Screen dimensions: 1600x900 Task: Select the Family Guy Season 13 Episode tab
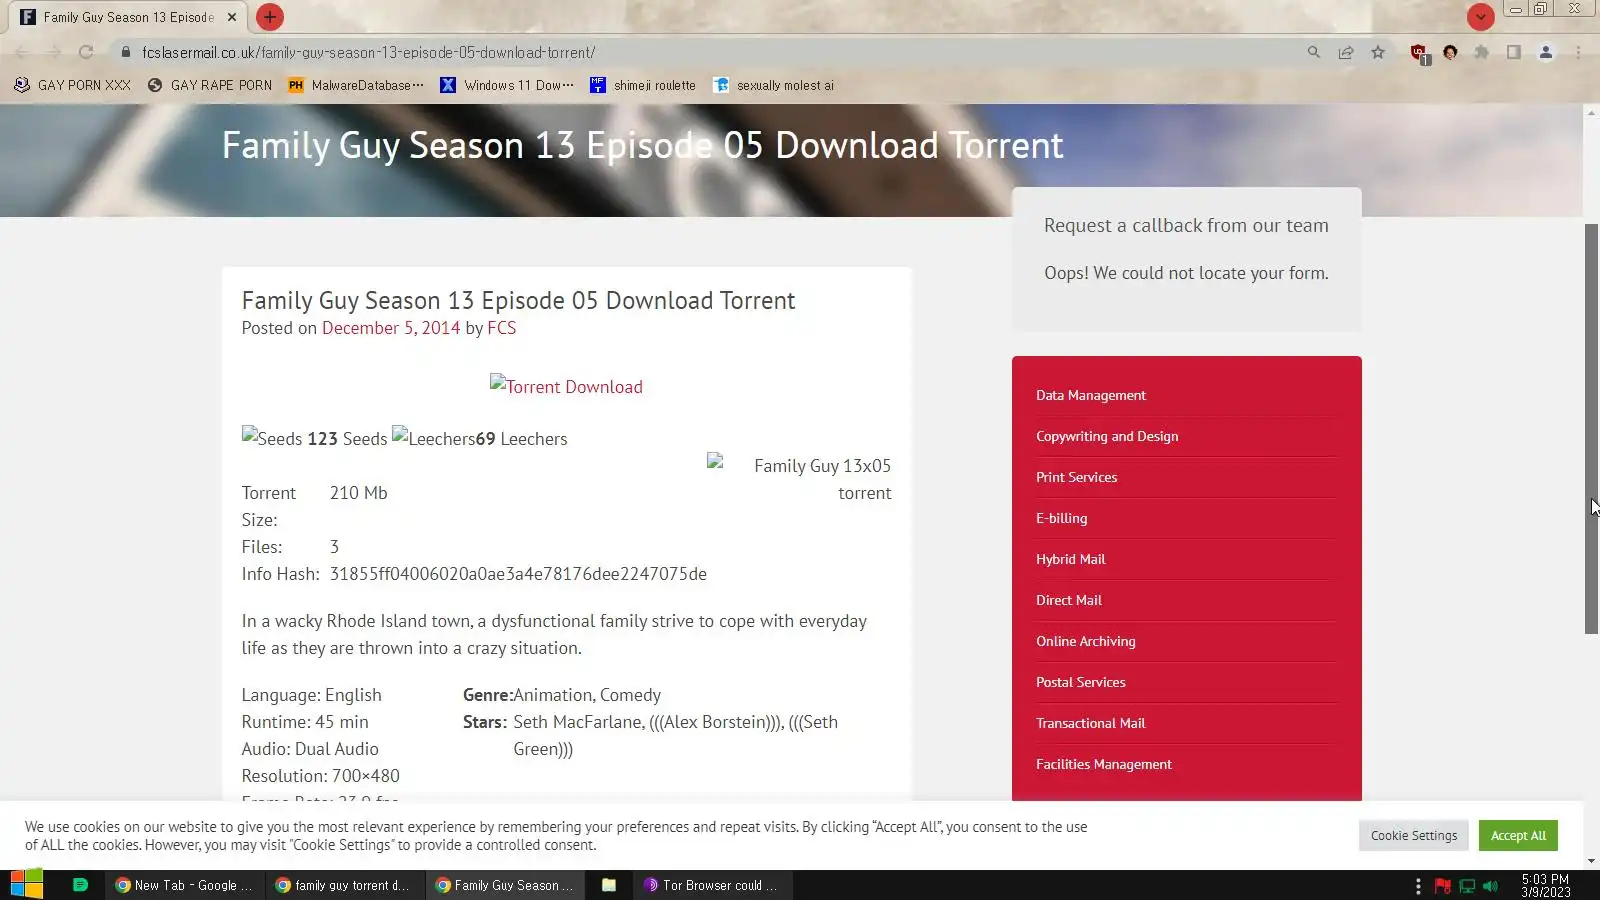pos(127,17)
